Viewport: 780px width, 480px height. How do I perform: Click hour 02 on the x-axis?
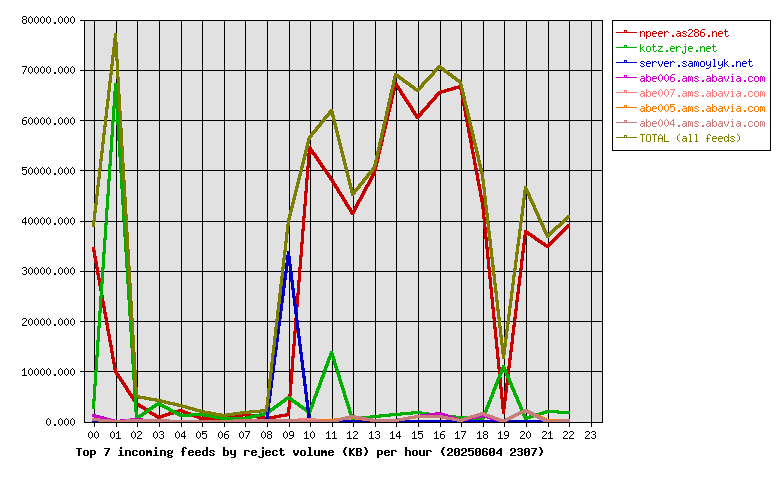tap(137, 435)
